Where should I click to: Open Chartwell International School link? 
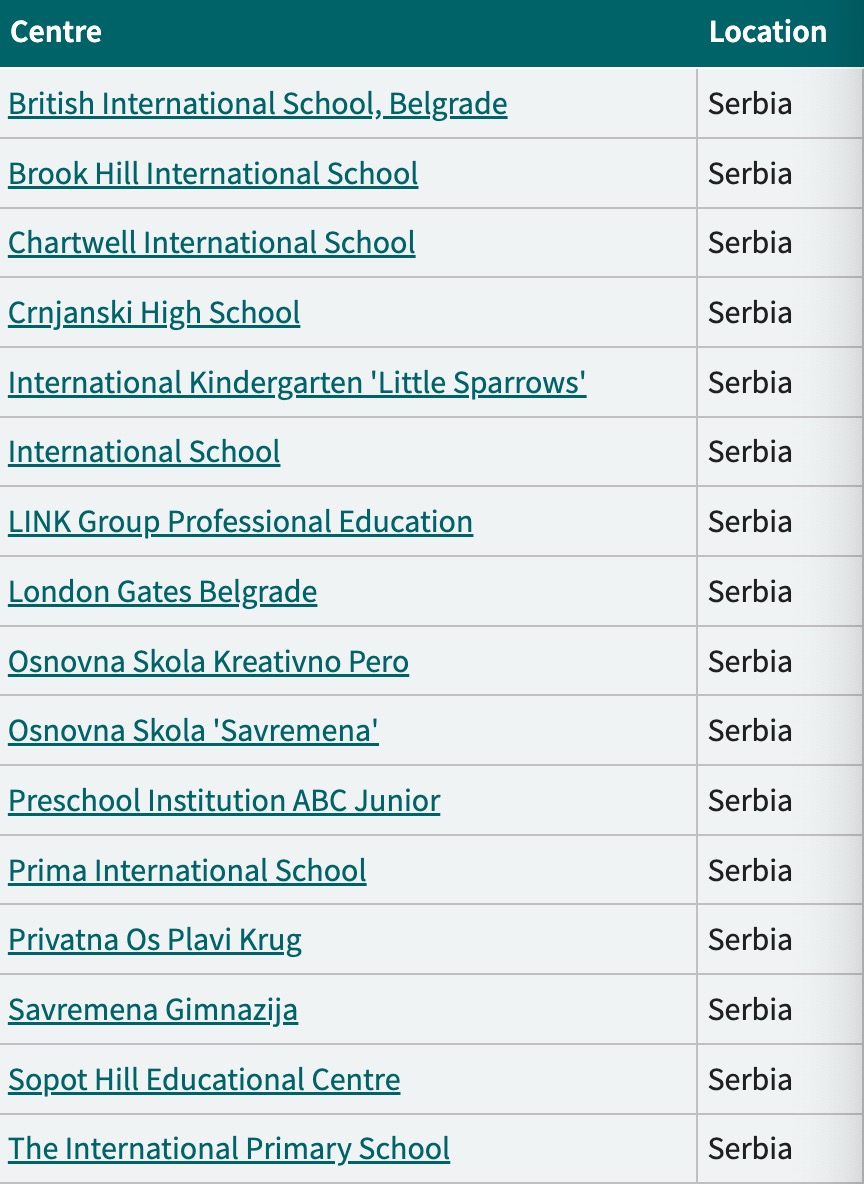click(x=211, y=243)
